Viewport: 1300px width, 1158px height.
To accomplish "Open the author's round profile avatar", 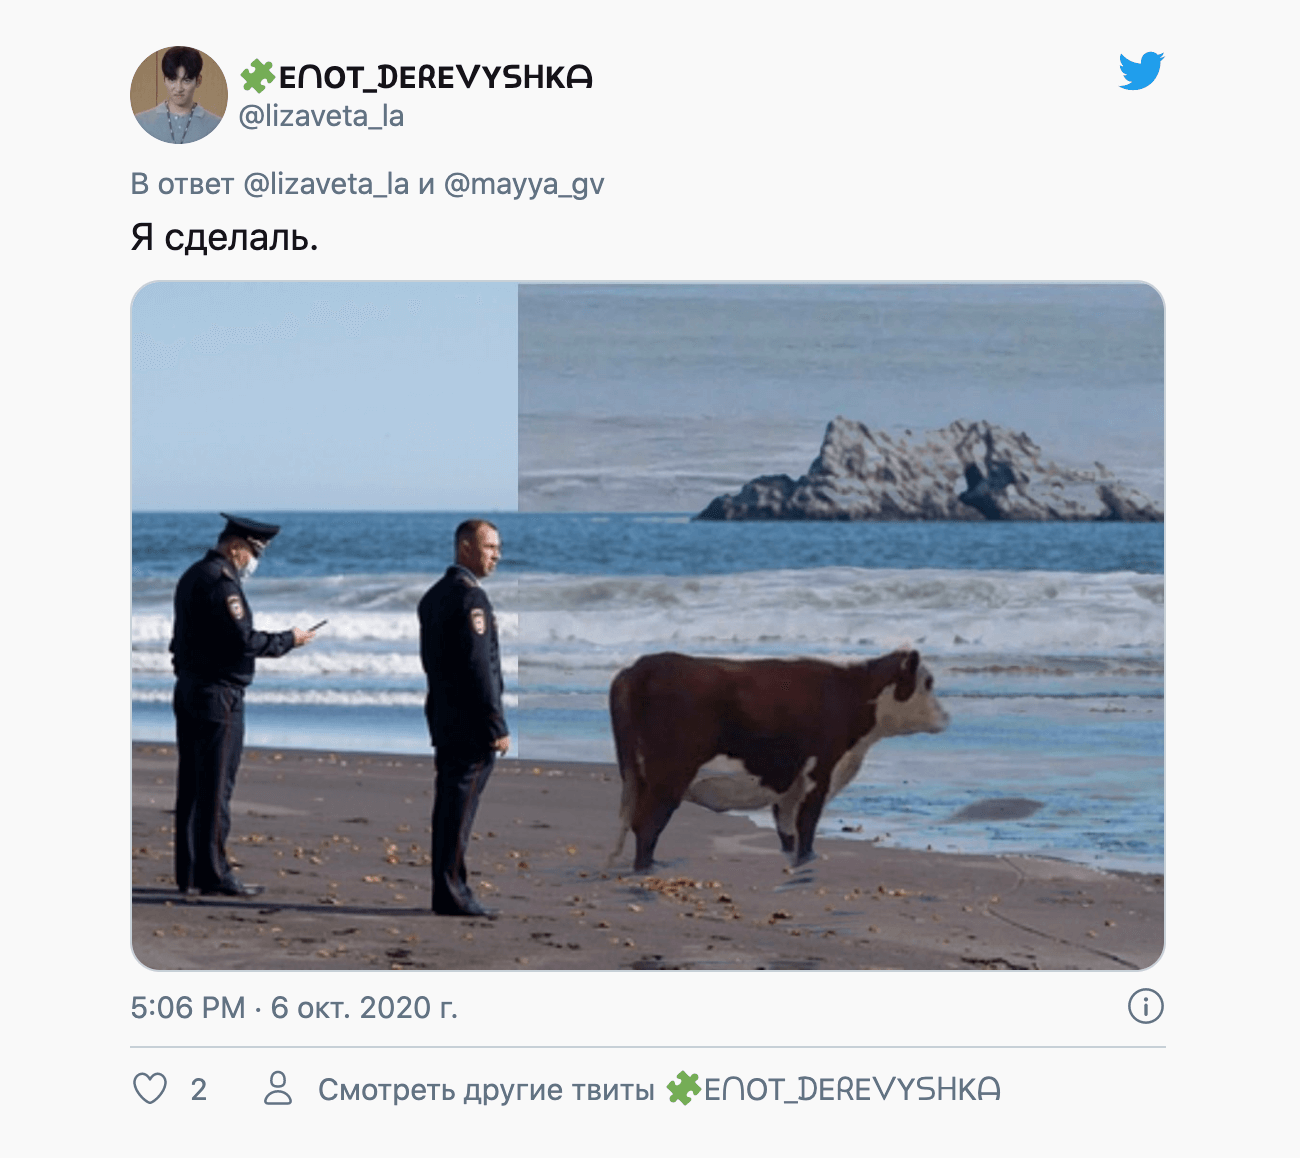I will pyautogui.click(x=179, y=95).
